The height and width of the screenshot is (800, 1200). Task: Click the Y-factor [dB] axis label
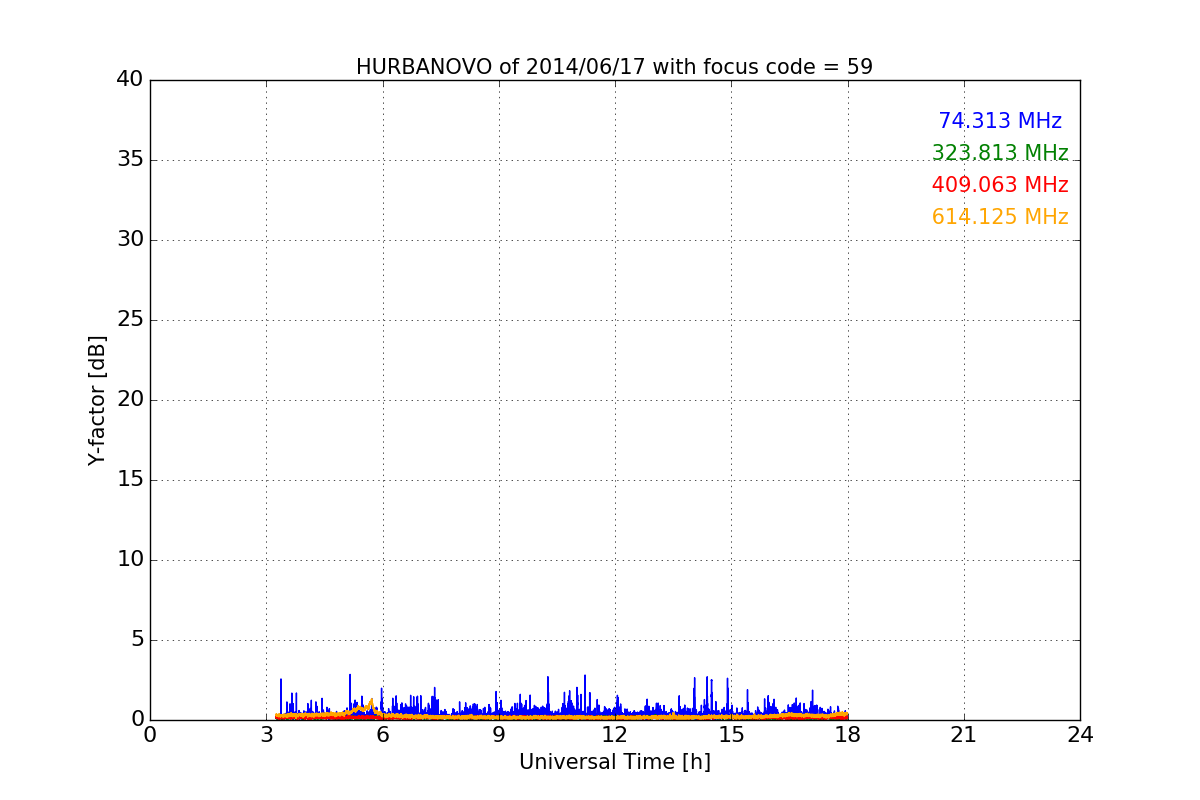coord(97,400)
